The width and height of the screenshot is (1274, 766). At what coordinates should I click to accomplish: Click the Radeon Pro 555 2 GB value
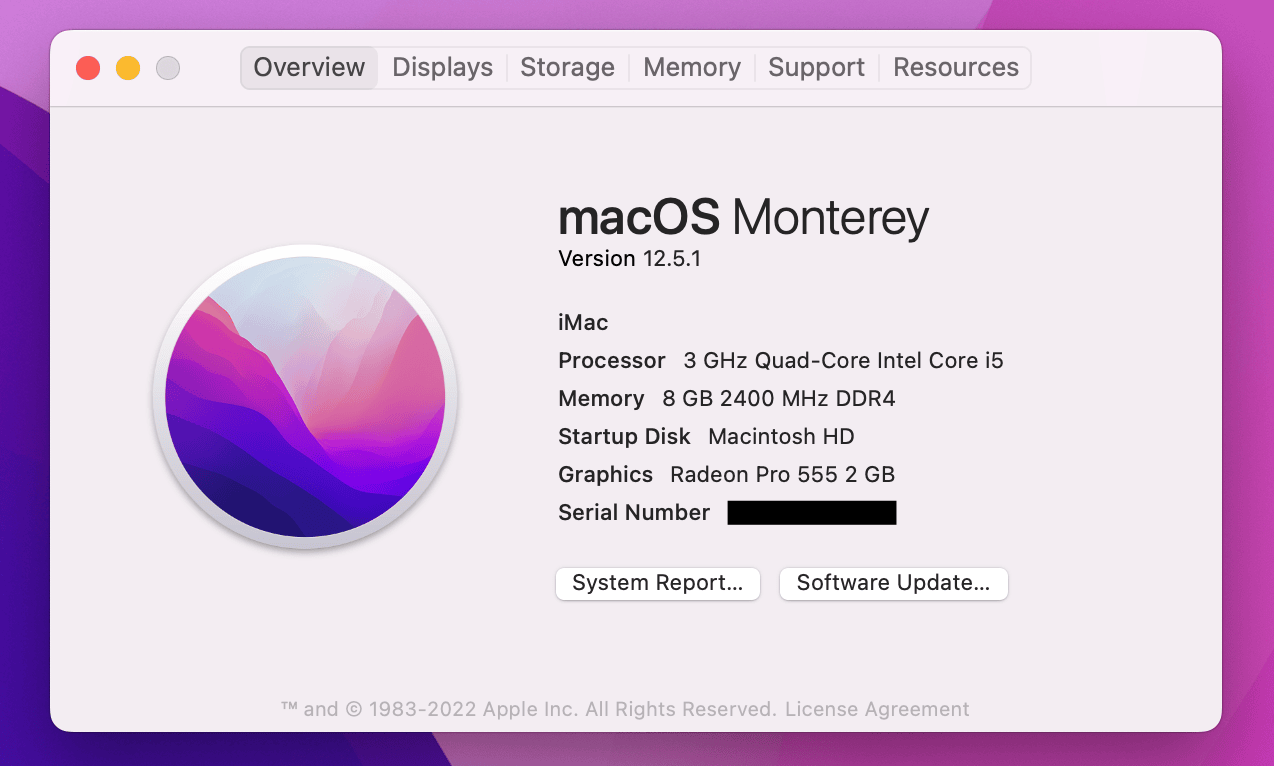pos(782,475)
